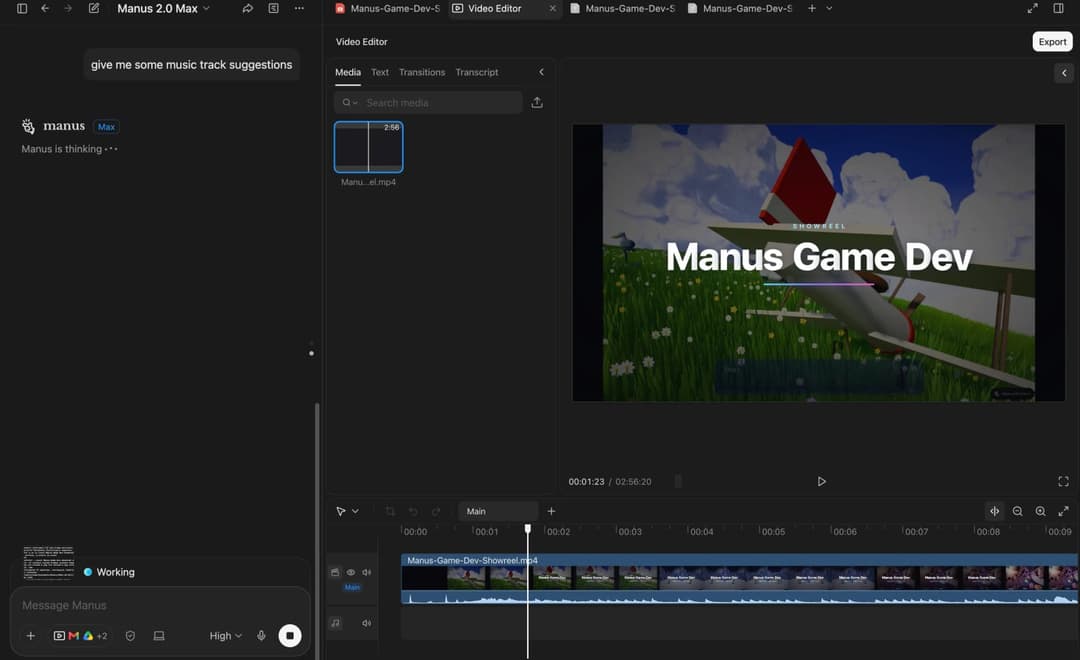This screenshot has height=660, width=1080.
Task: Close the Video Editor tab
Action: (x=552, y=8)
